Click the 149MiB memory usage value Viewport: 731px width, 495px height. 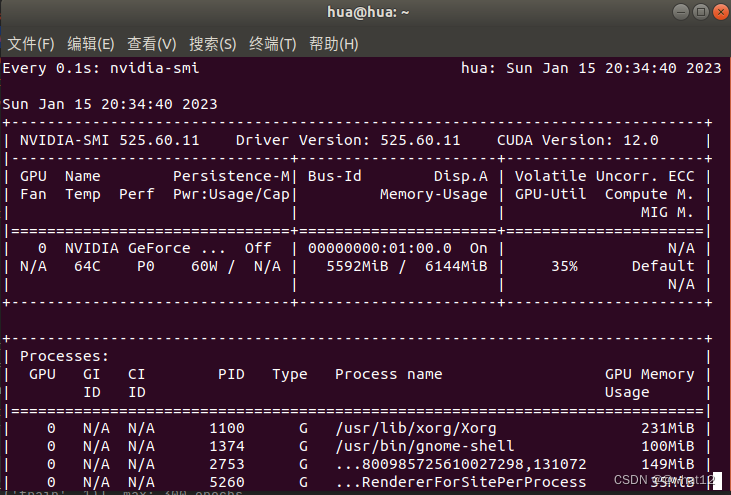point(668,464)
